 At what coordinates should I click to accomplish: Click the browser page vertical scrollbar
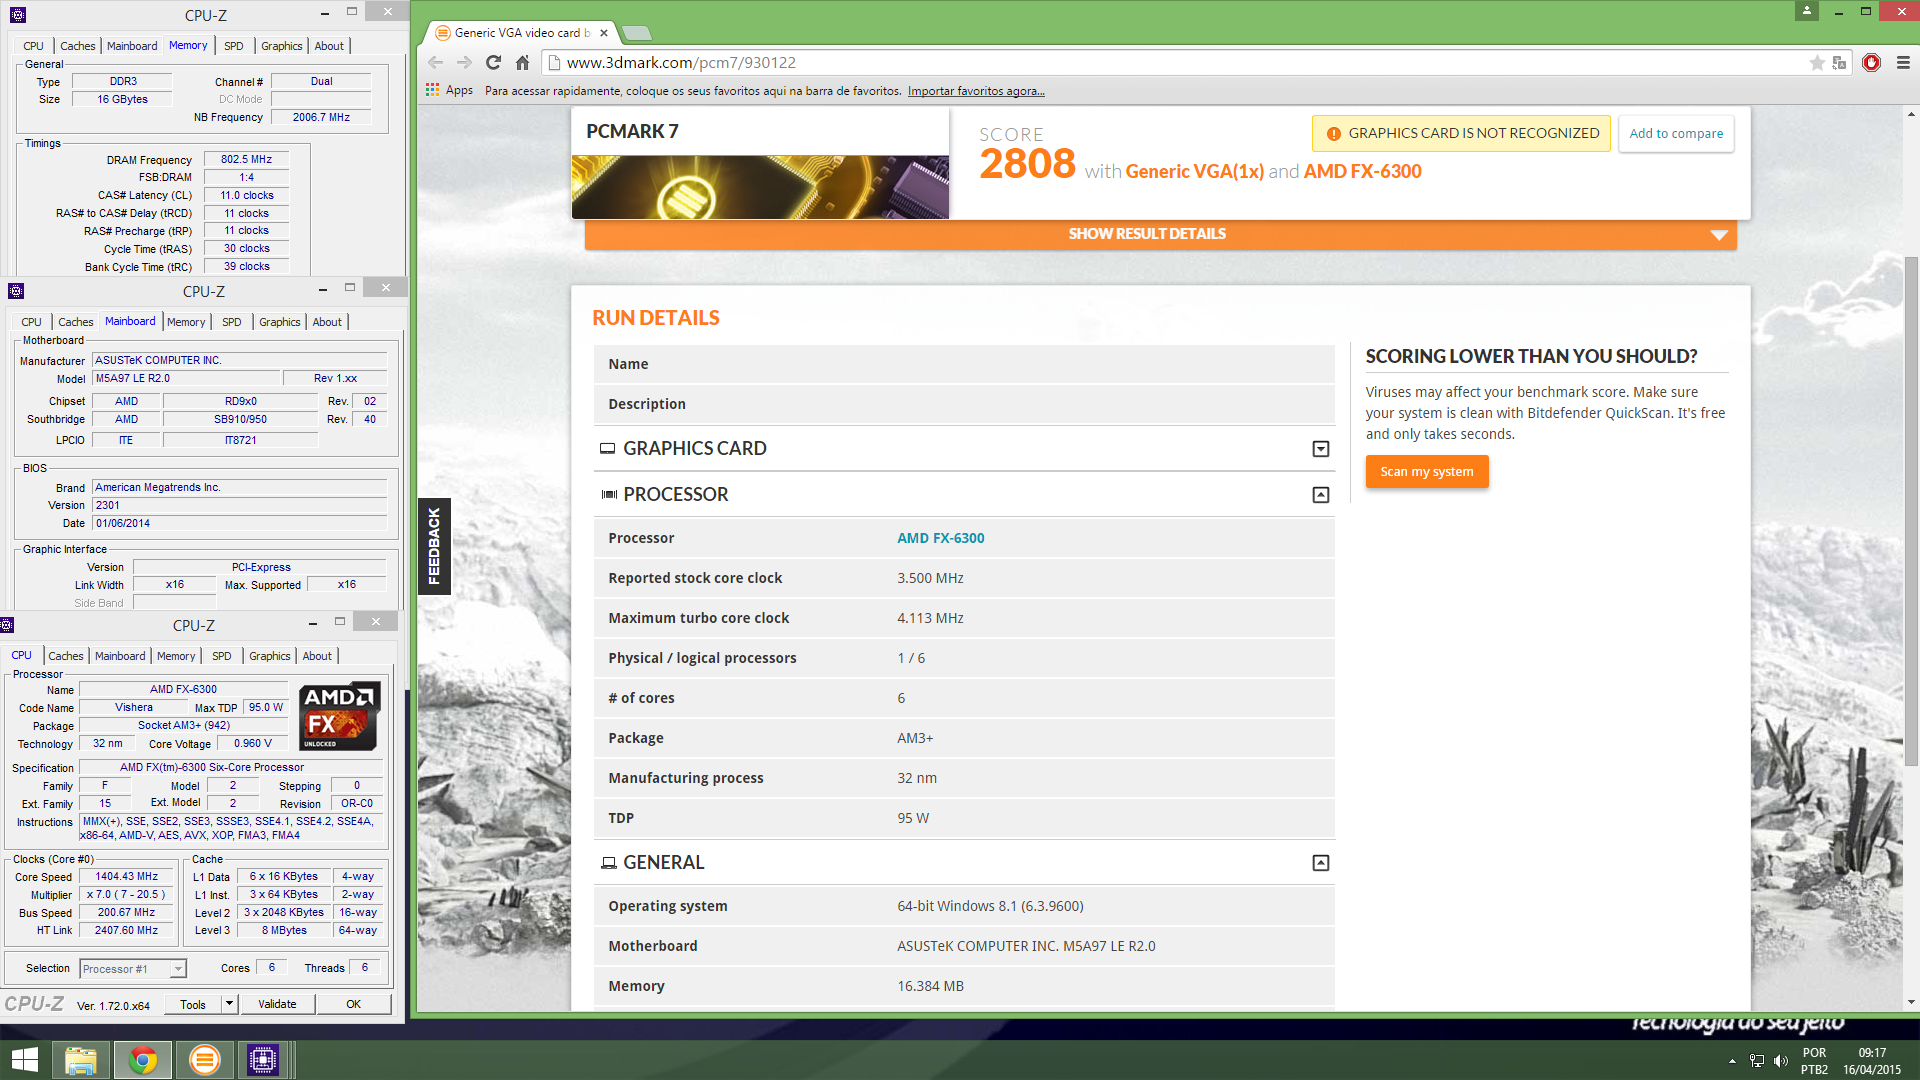click(x=1911, y=512)
